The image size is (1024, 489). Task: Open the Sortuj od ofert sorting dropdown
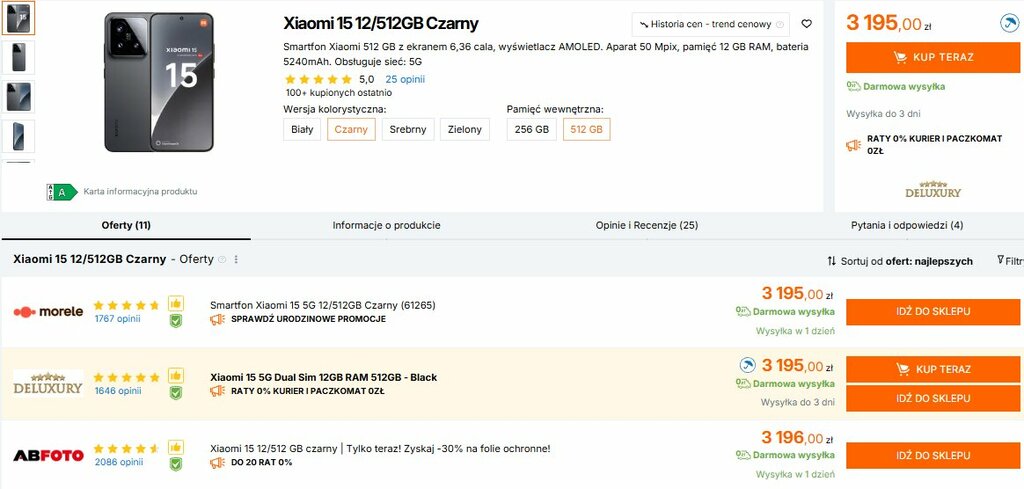point(900,261)
